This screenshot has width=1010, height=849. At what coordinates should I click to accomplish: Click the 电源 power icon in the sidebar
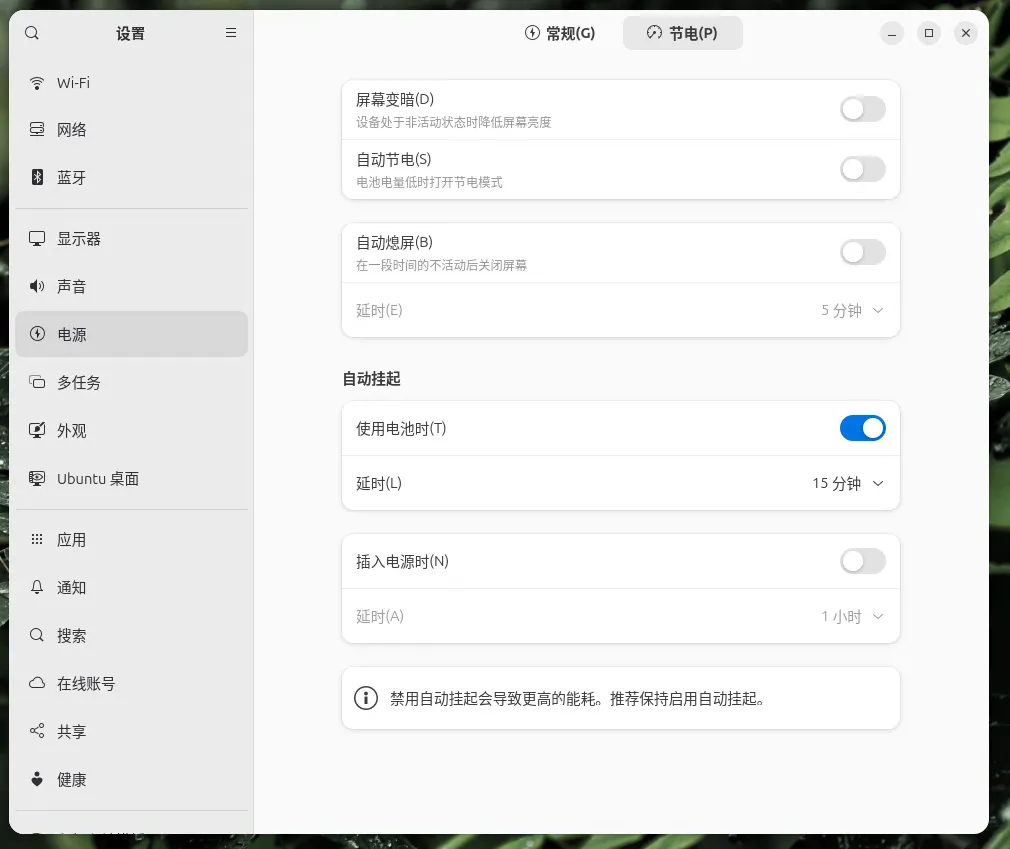37,334
